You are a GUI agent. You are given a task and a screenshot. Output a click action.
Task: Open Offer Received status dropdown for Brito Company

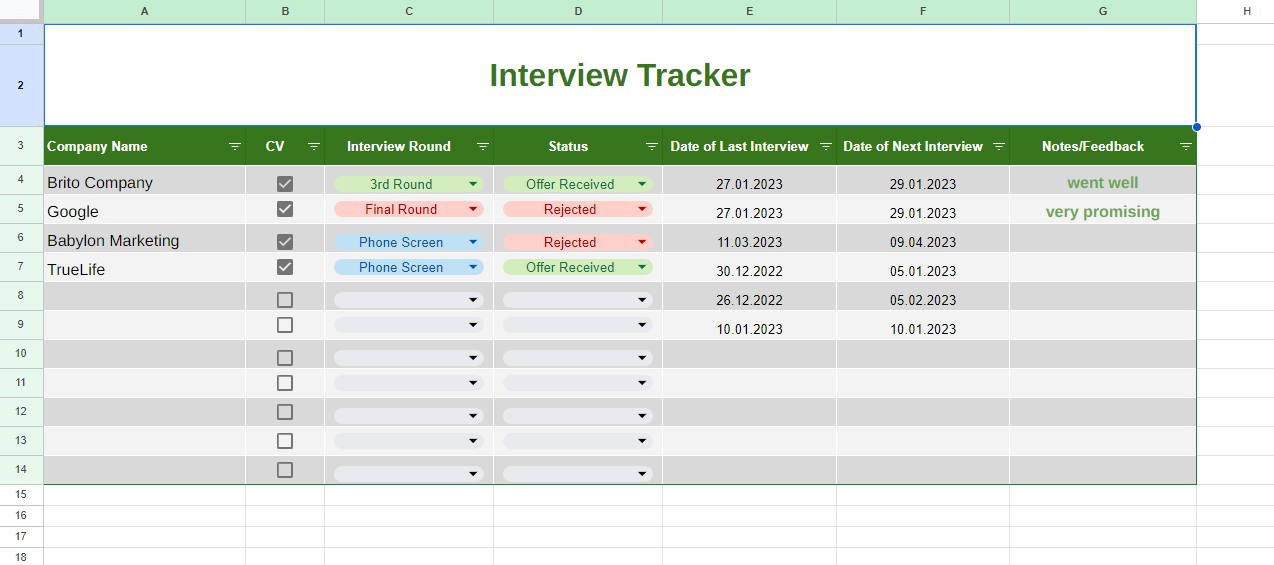[578, 184]
